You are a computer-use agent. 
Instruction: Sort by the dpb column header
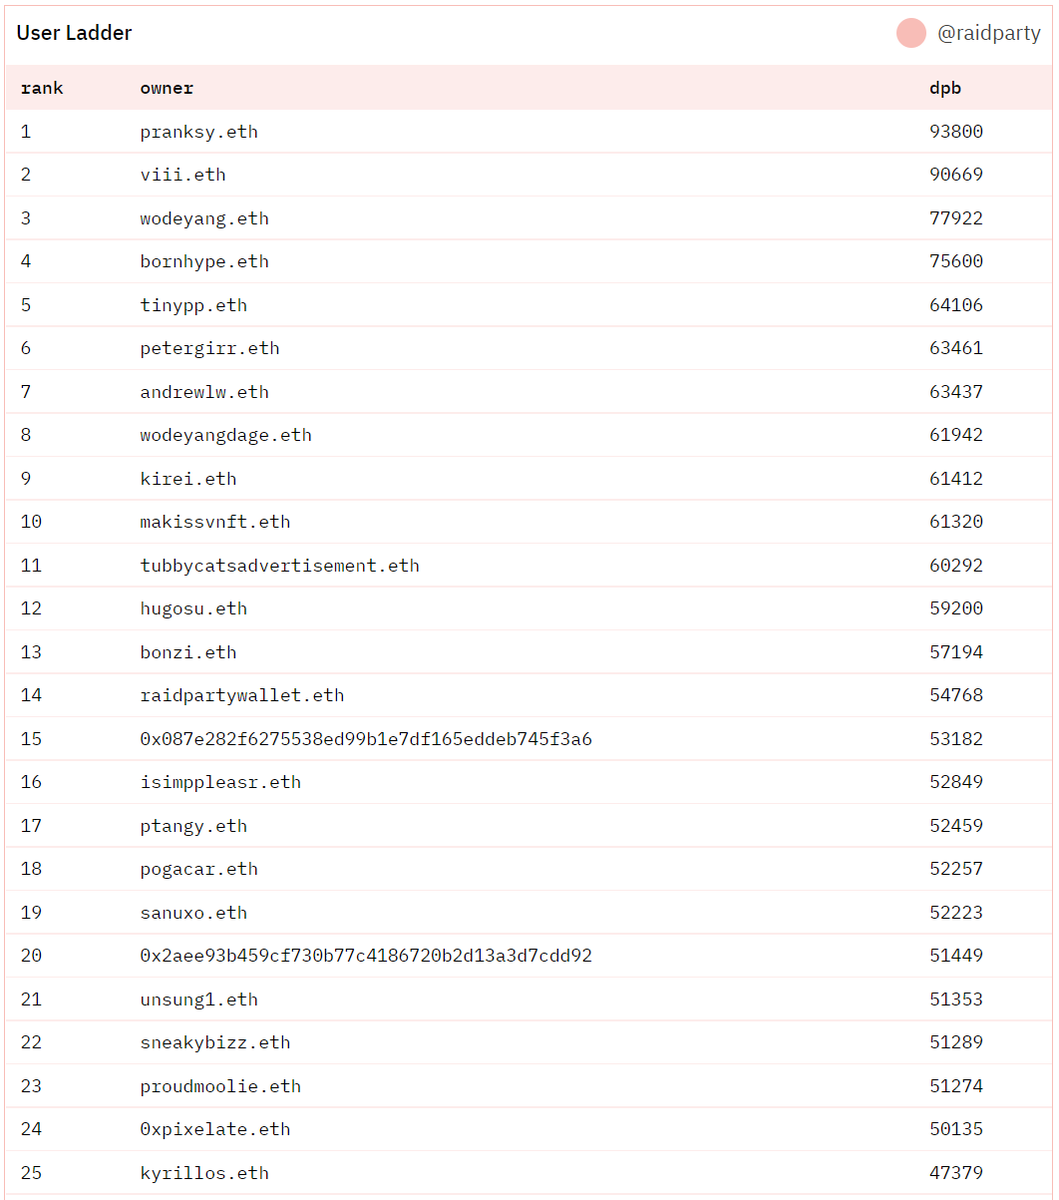click(x=945, y=88)
